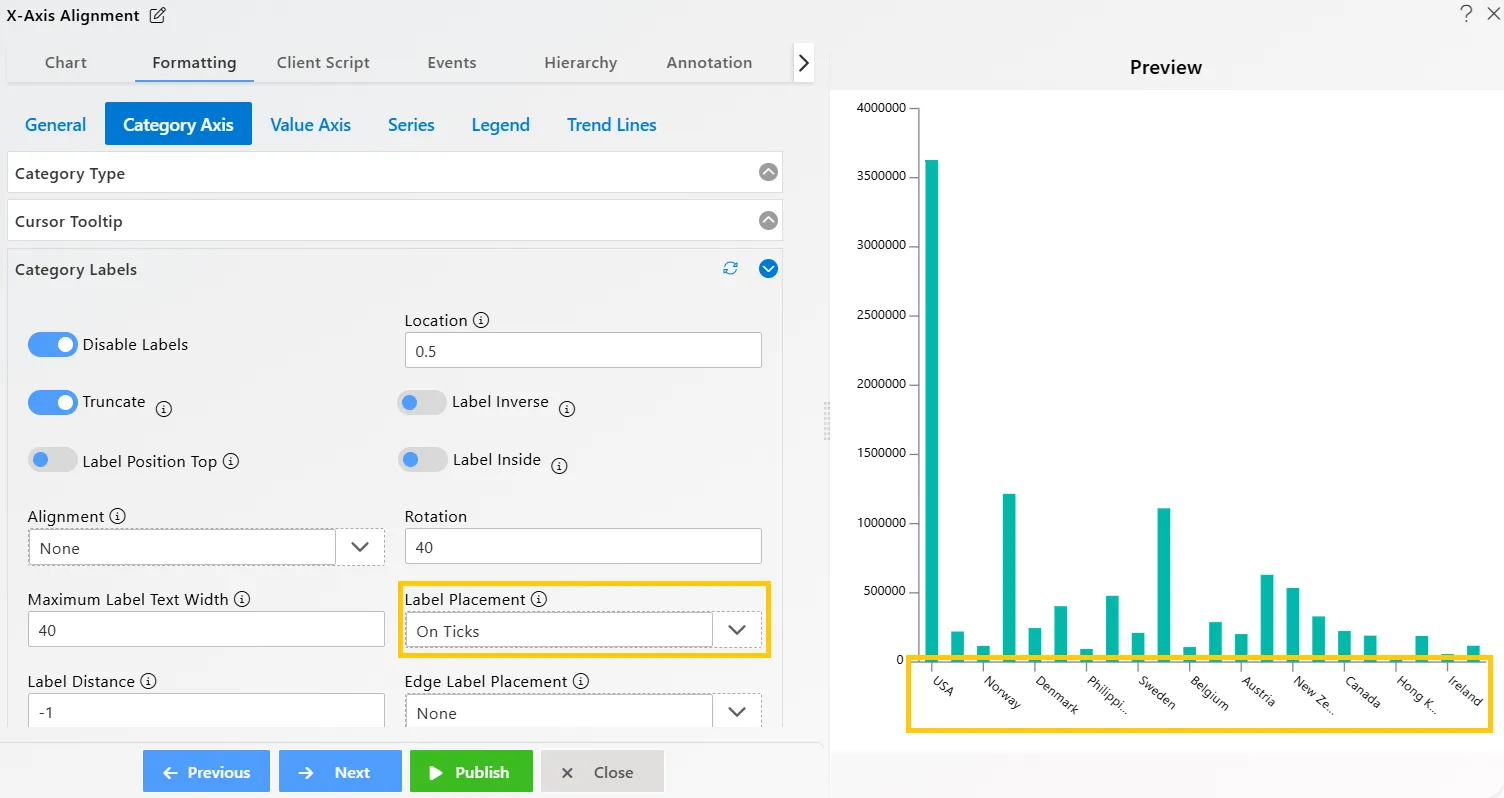This screenshot has height=798, width=1504.
Task: Click the Rotation input field
Action: (x=583, y=547)
